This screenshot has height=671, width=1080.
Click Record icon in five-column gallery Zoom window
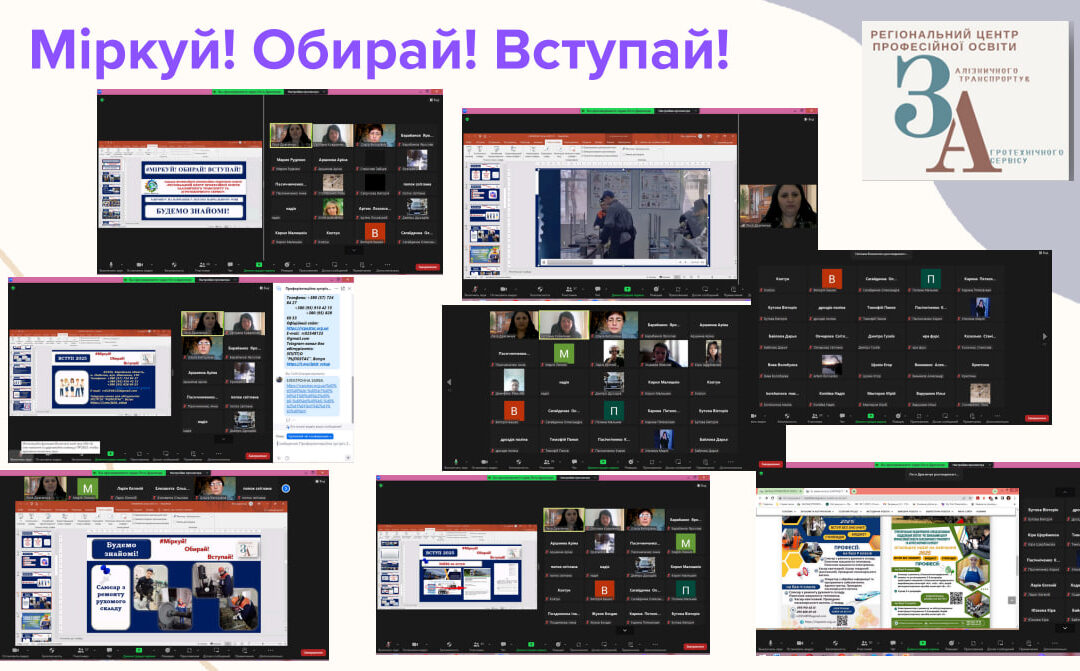click(631, 462)
